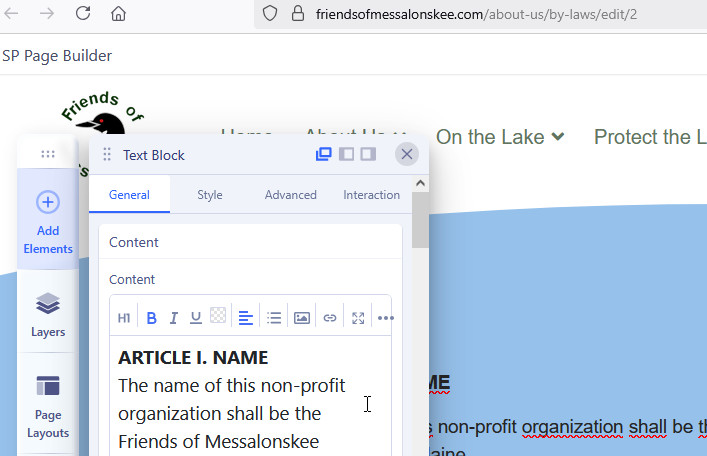
Task: Open the text color picker swatch
Action: click(218, 315)
